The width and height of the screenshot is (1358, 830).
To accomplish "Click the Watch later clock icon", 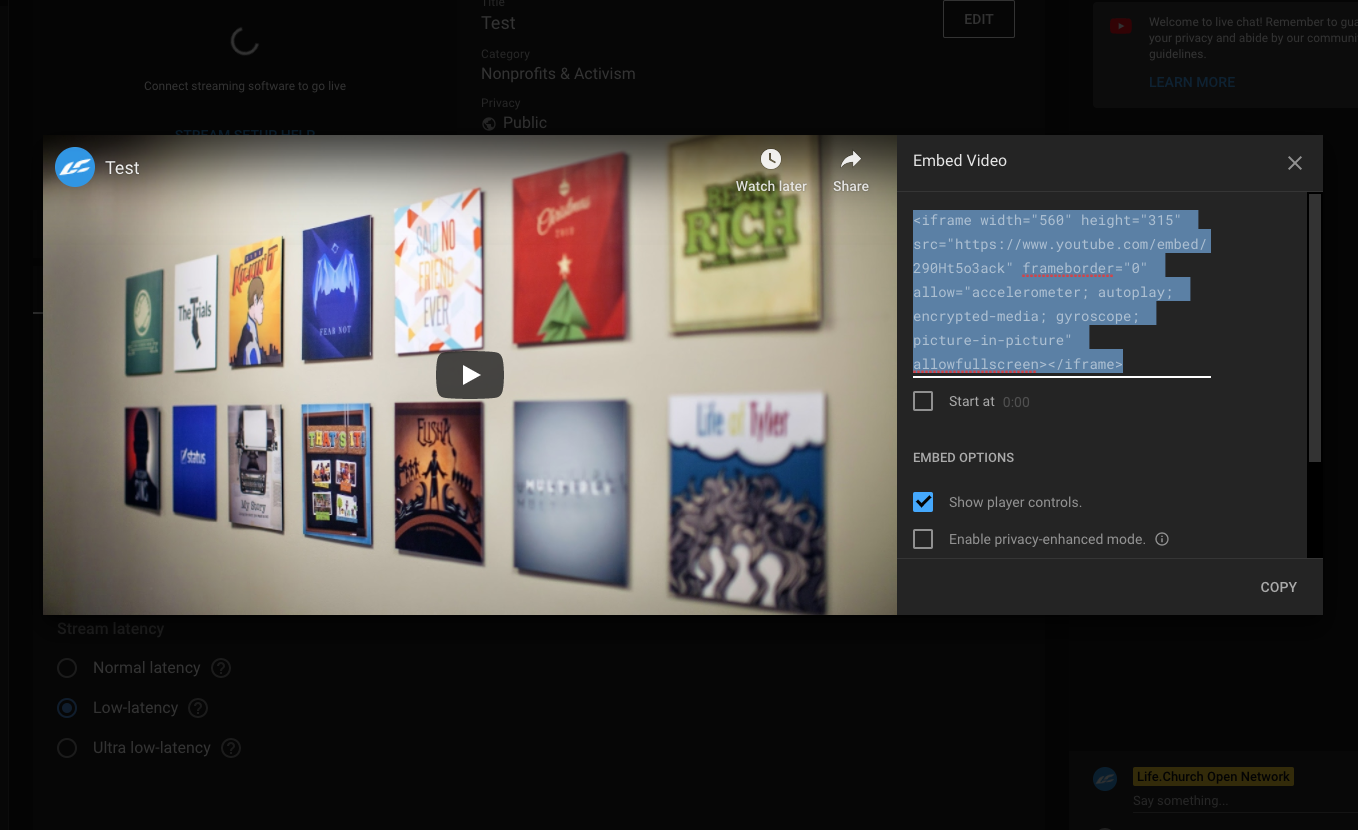I will [770, 160].
